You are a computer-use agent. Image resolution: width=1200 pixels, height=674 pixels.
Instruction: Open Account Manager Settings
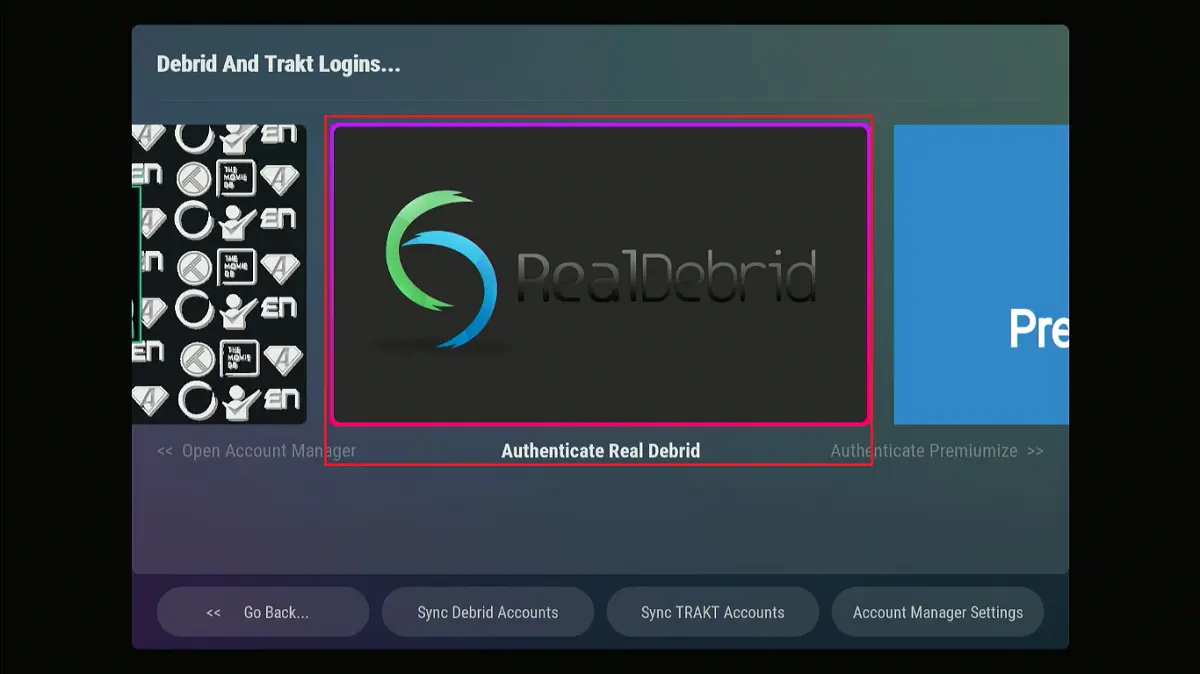click(938, 612)
